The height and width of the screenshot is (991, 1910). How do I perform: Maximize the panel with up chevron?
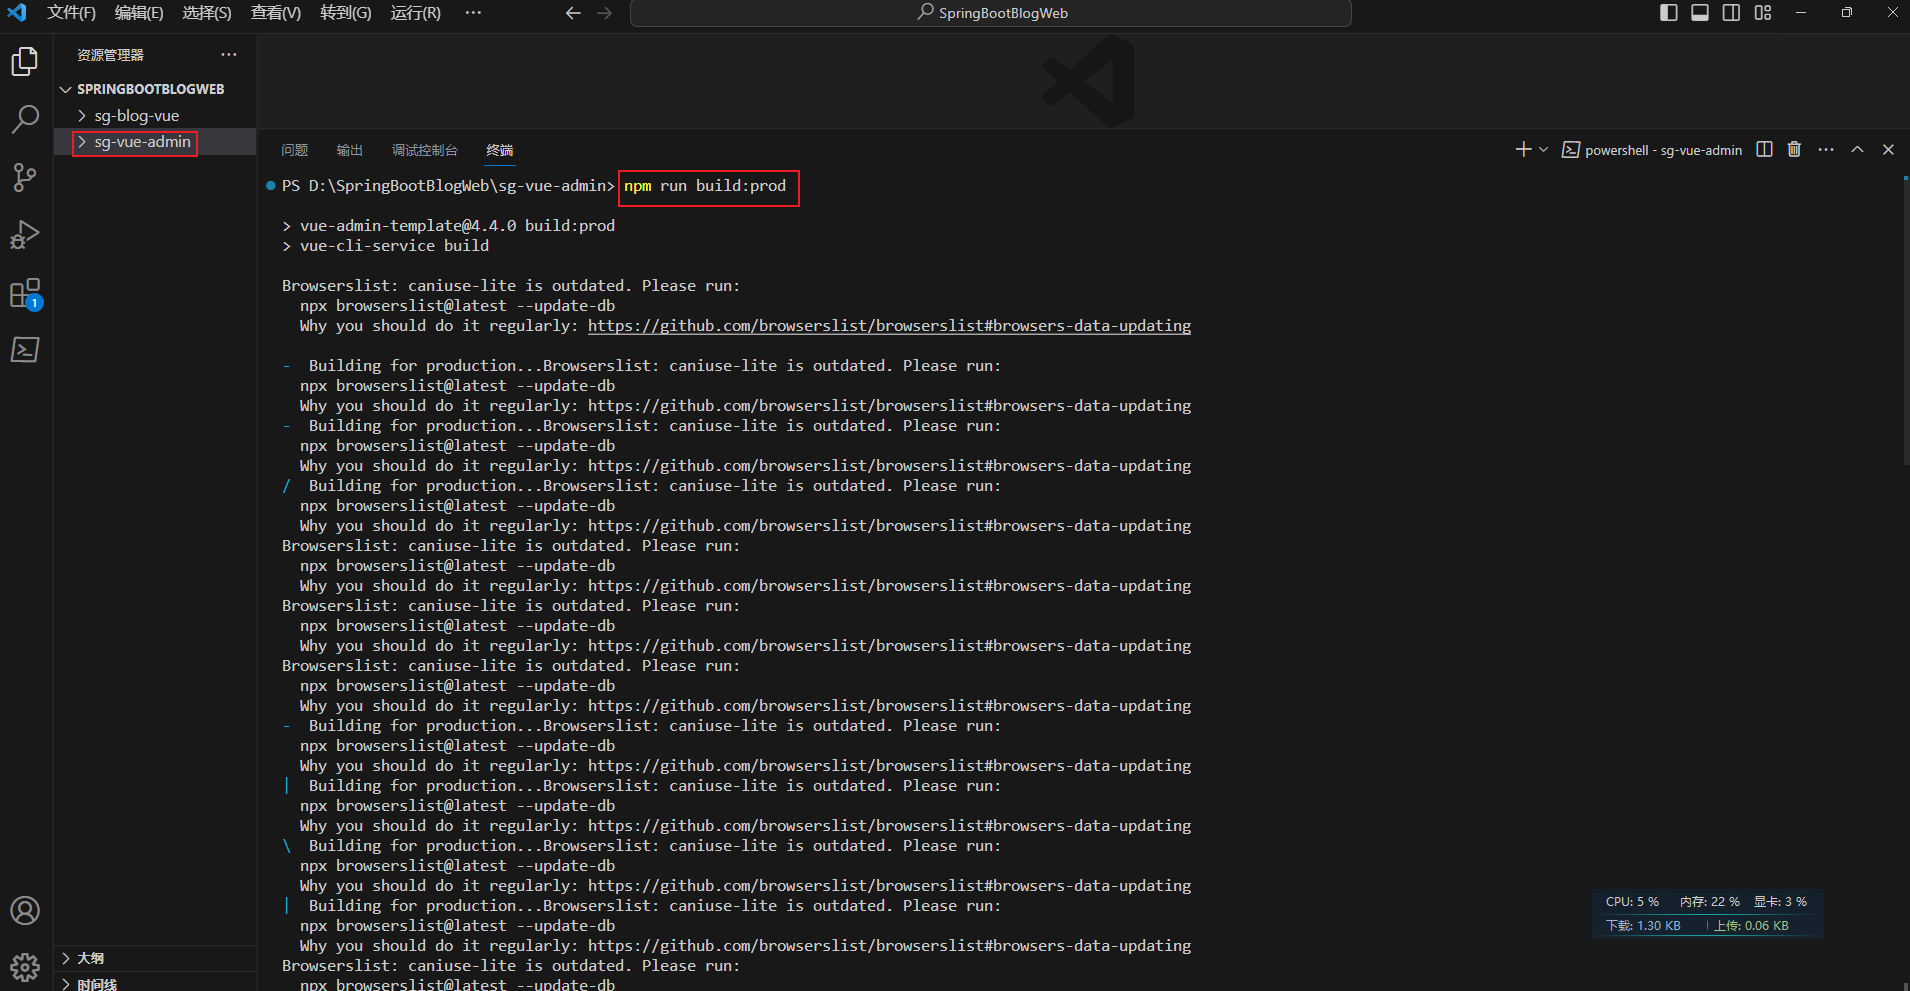click(1857, 149)
